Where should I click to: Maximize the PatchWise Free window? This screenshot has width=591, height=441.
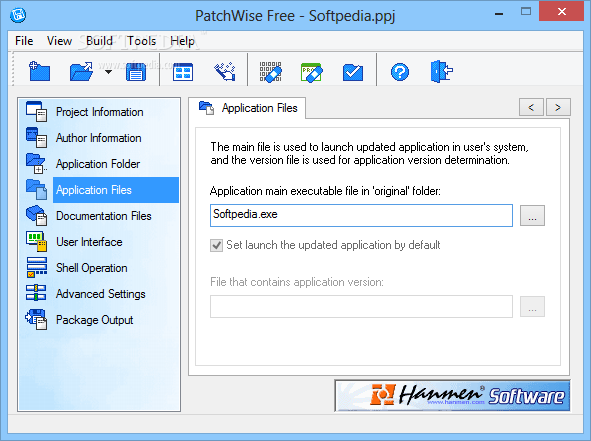point(526,12)
